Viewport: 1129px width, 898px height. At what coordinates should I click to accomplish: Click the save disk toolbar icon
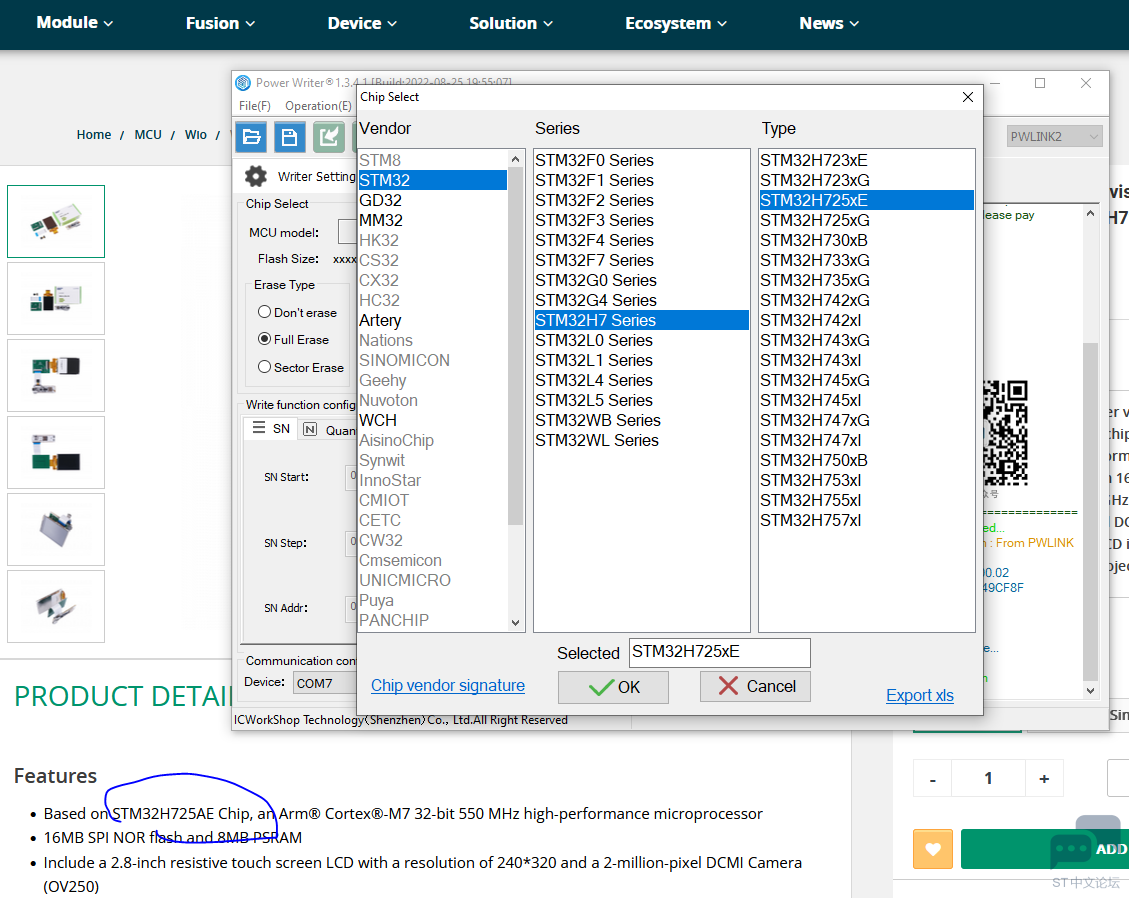[289, 137]
